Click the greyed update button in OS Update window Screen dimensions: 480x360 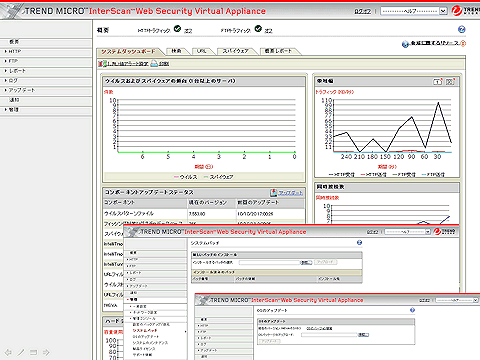[269, 341]
